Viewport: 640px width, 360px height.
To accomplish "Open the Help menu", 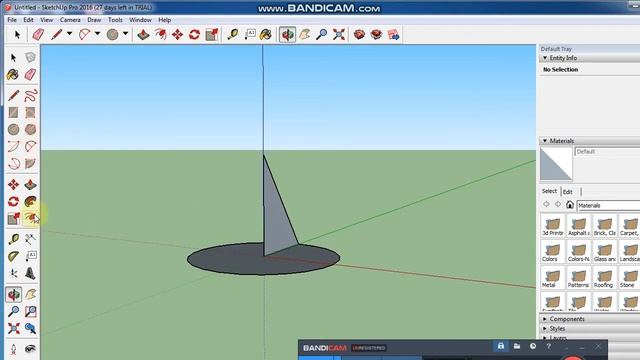I will pyautogui.click(x=164, y=20).
